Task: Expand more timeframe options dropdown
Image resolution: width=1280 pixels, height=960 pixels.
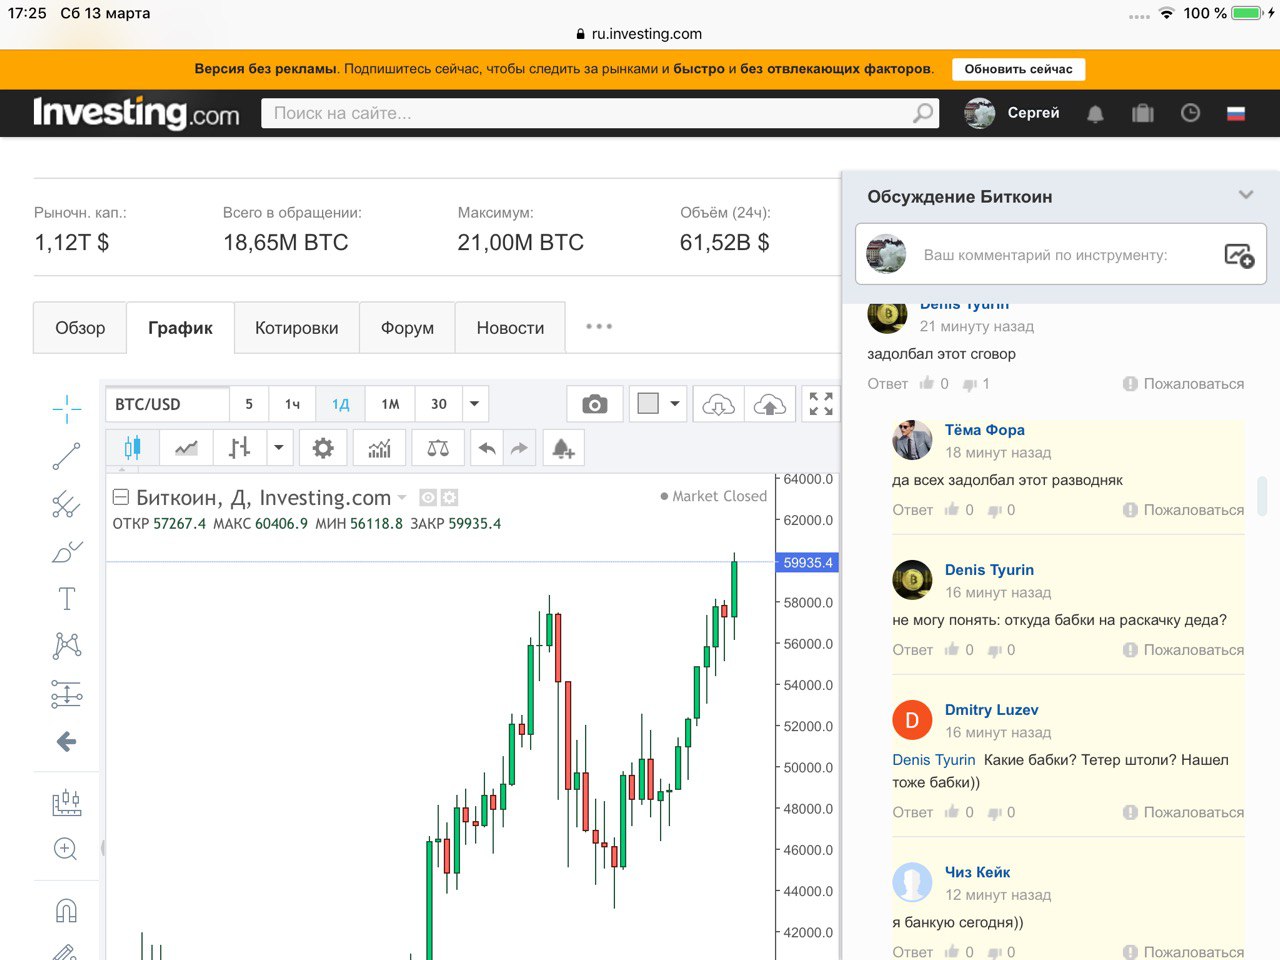Action: [475, 404]
